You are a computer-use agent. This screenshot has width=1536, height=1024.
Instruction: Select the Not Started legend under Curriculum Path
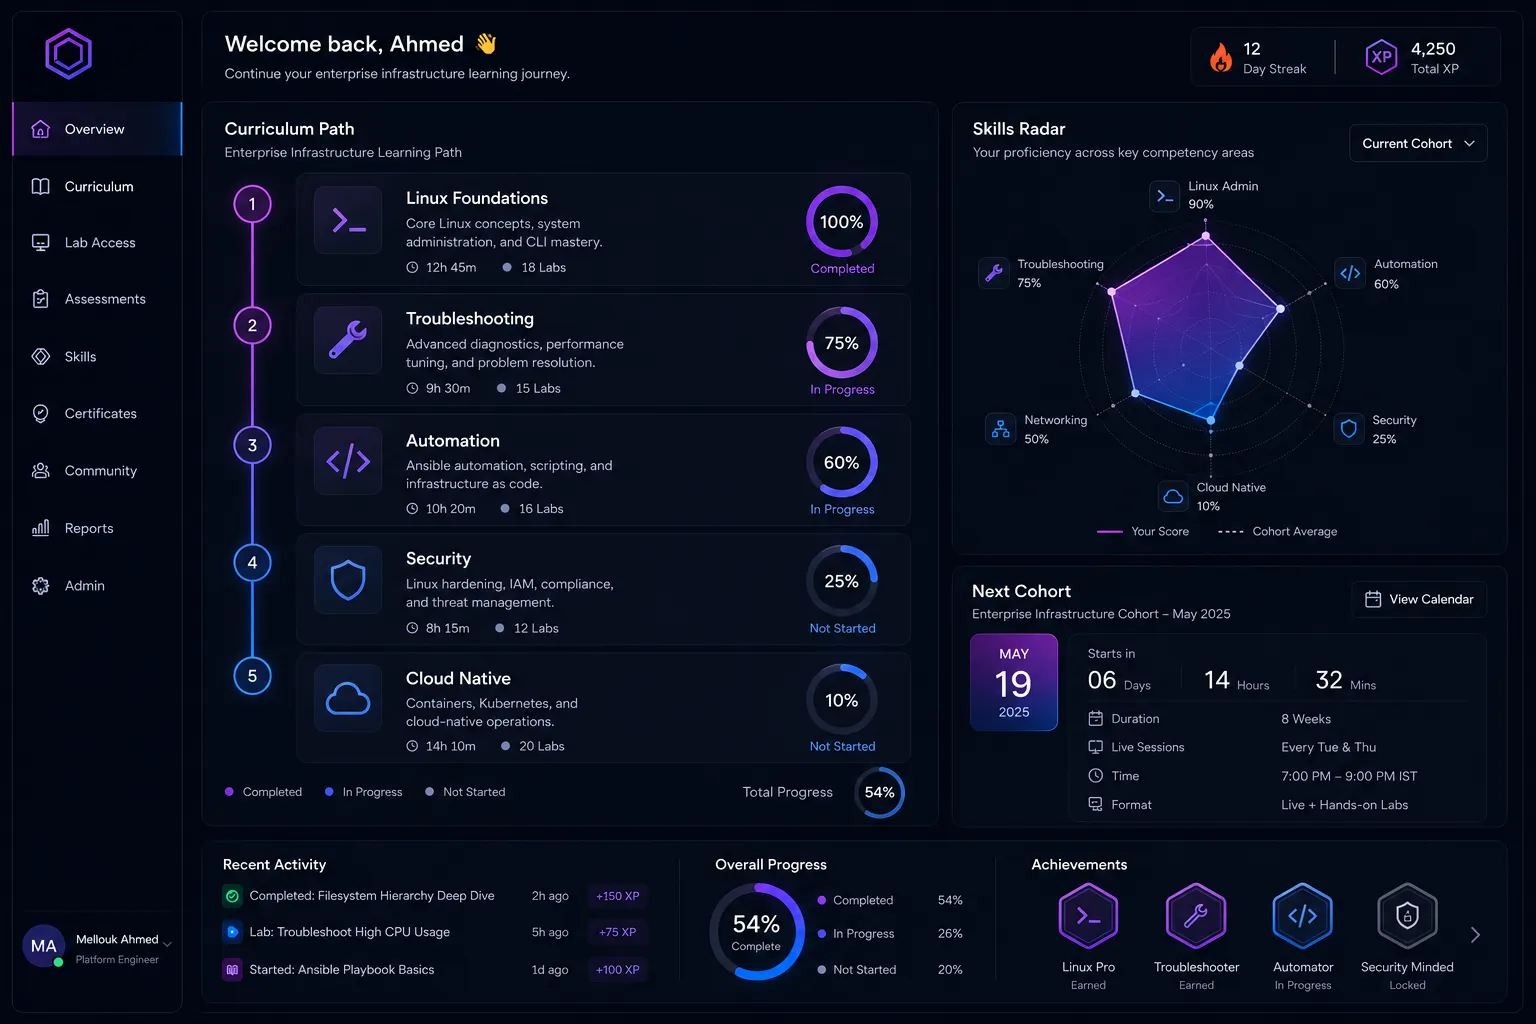coord(465,792)
